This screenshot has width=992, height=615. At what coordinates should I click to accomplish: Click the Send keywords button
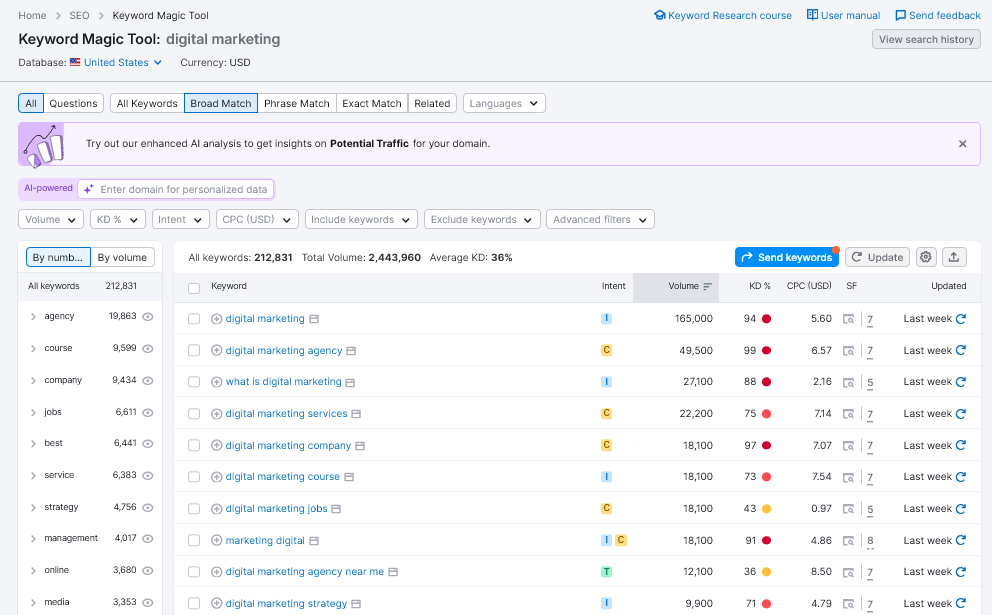[786, 257]
